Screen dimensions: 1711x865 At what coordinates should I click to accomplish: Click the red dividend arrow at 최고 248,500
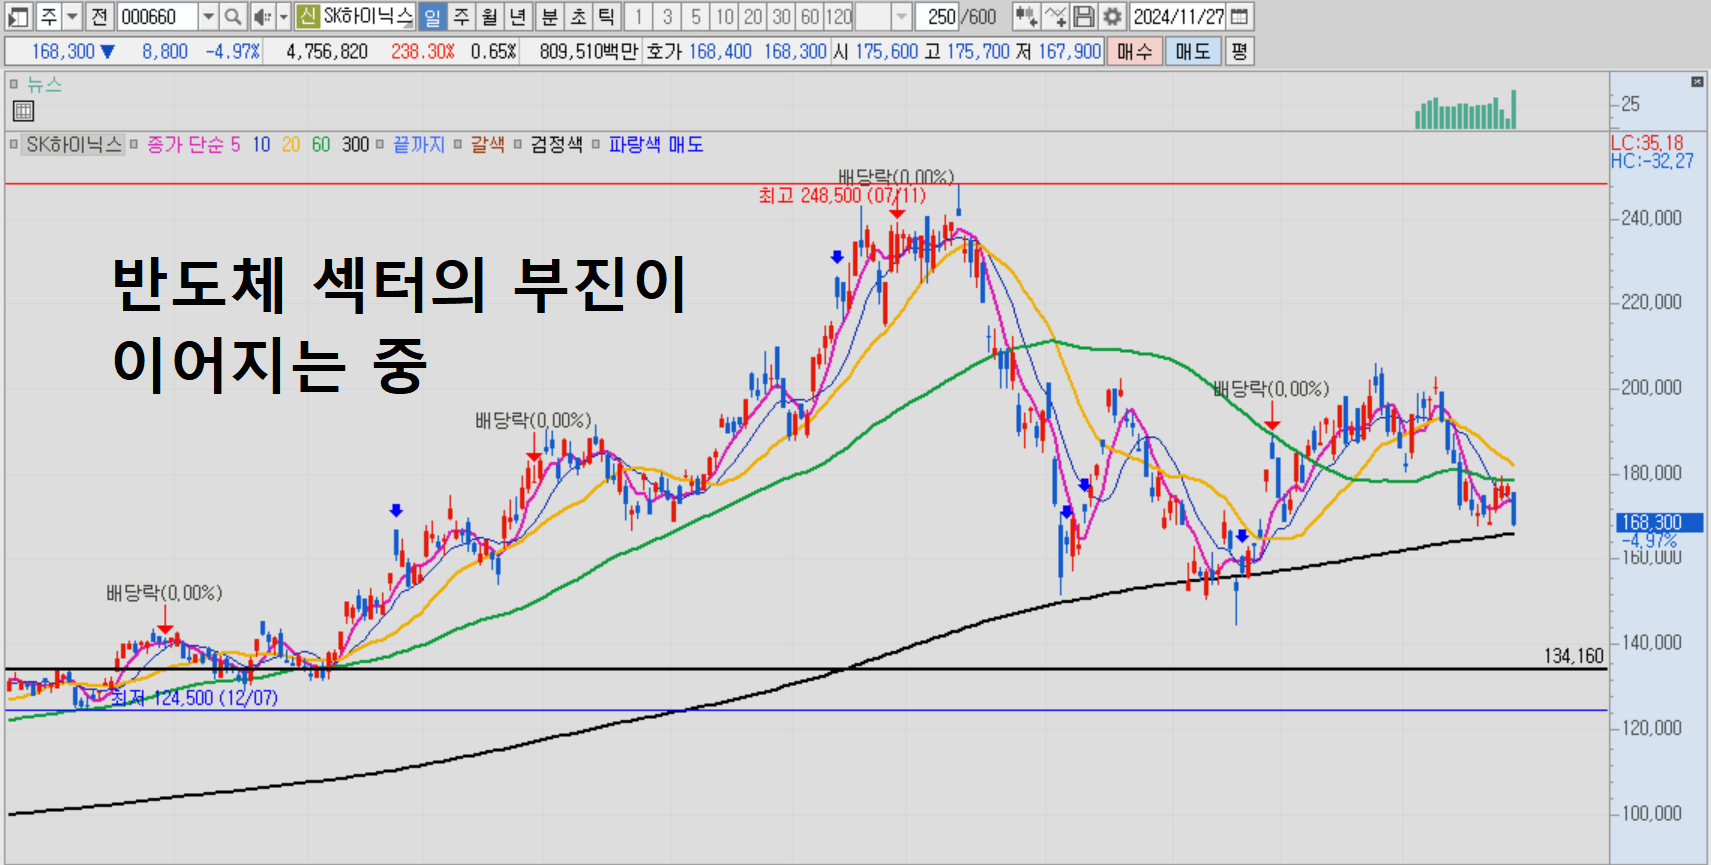click(x=896, y=212)
